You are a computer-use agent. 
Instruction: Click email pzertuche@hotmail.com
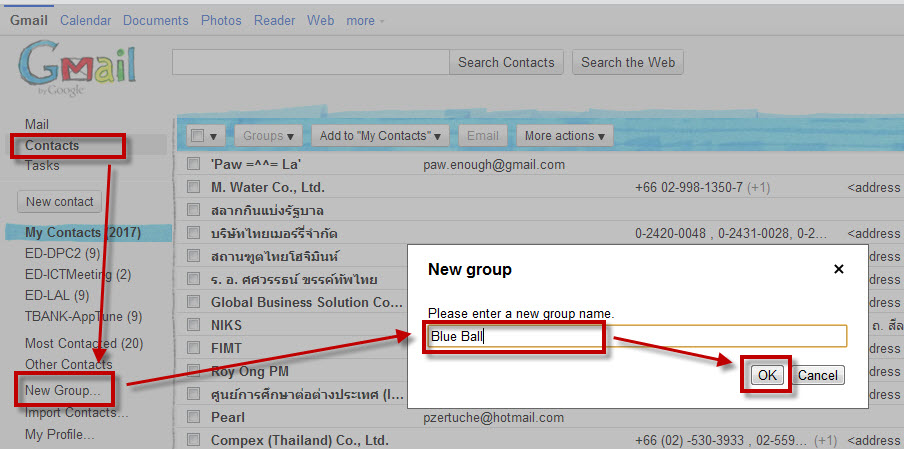click(x=494, y=417)
